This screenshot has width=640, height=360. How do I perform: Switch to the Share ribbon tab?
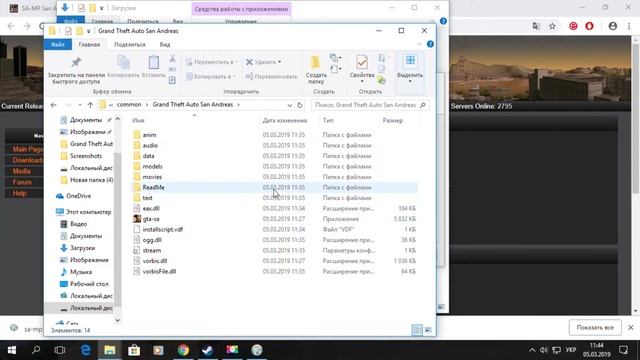click(x=130, y=44)
